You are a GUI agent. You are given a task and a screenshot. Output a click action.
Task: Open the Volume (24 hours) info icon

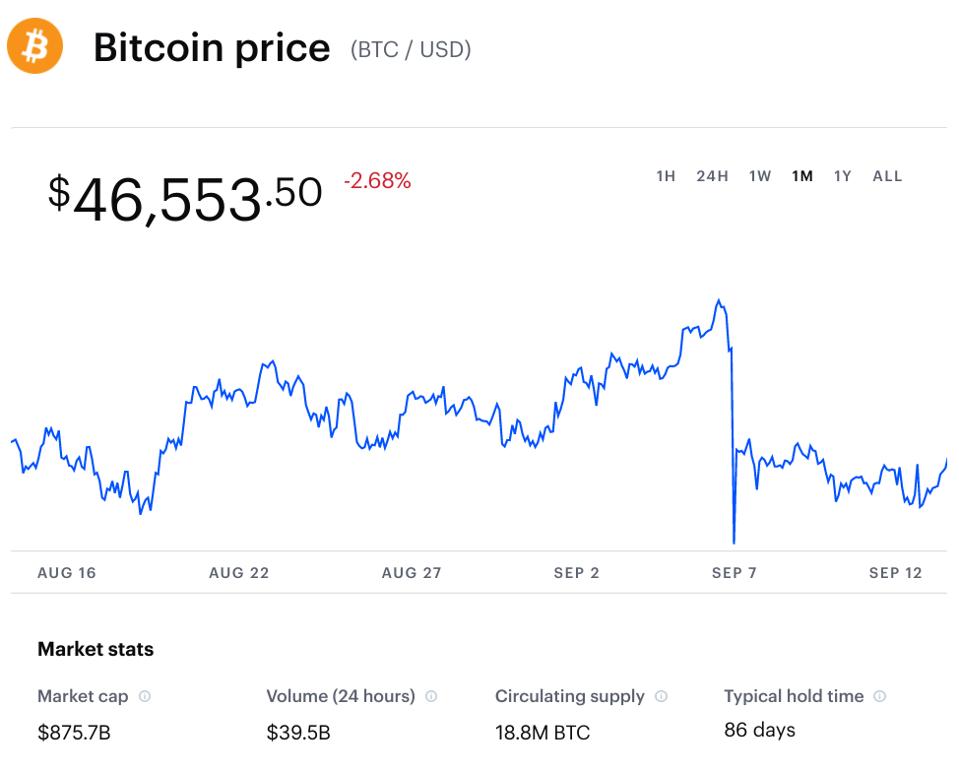pyautogui.click(x=431, y=696)
